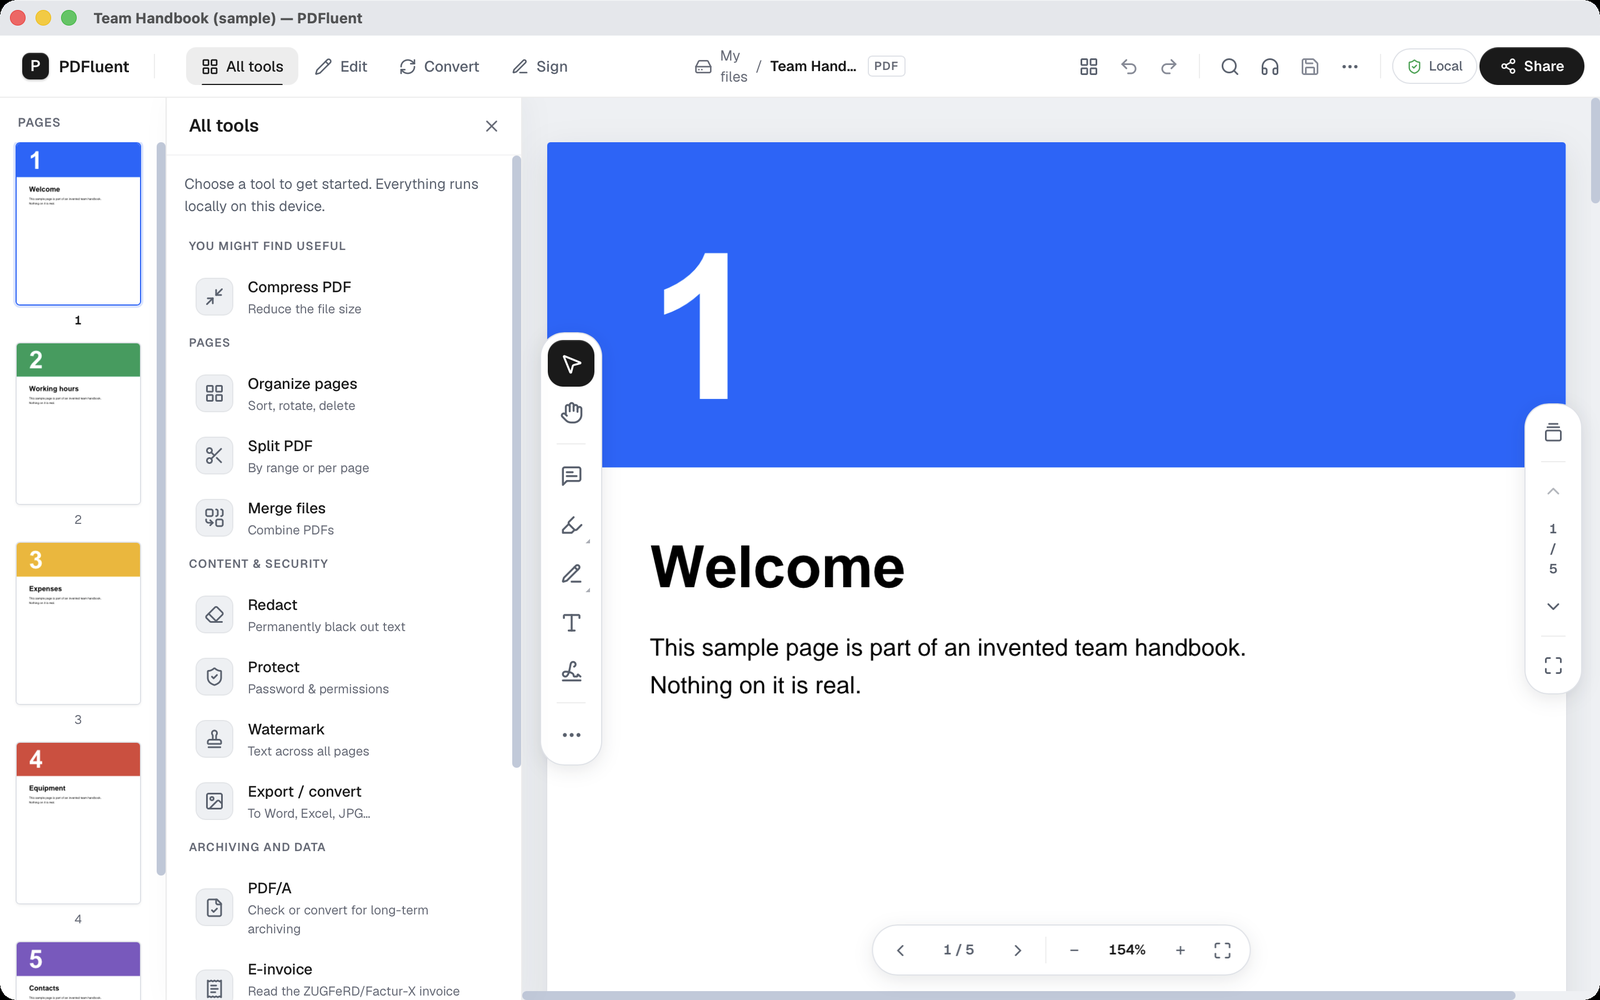Select the highlighter tool
Viewport: 1600px width, 1000px height.
point(571,525)
